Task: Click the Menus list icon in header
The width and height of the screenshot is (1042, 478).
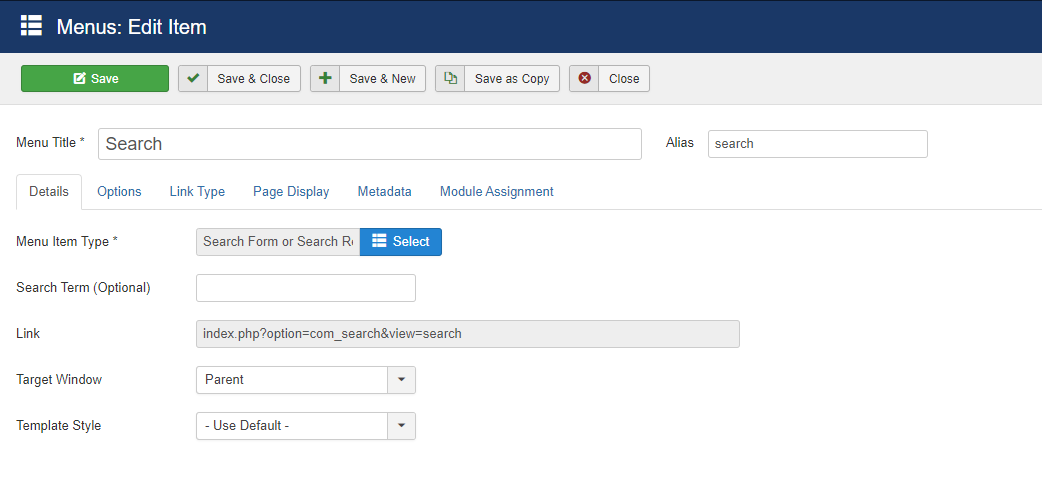Action: point(31,26)
